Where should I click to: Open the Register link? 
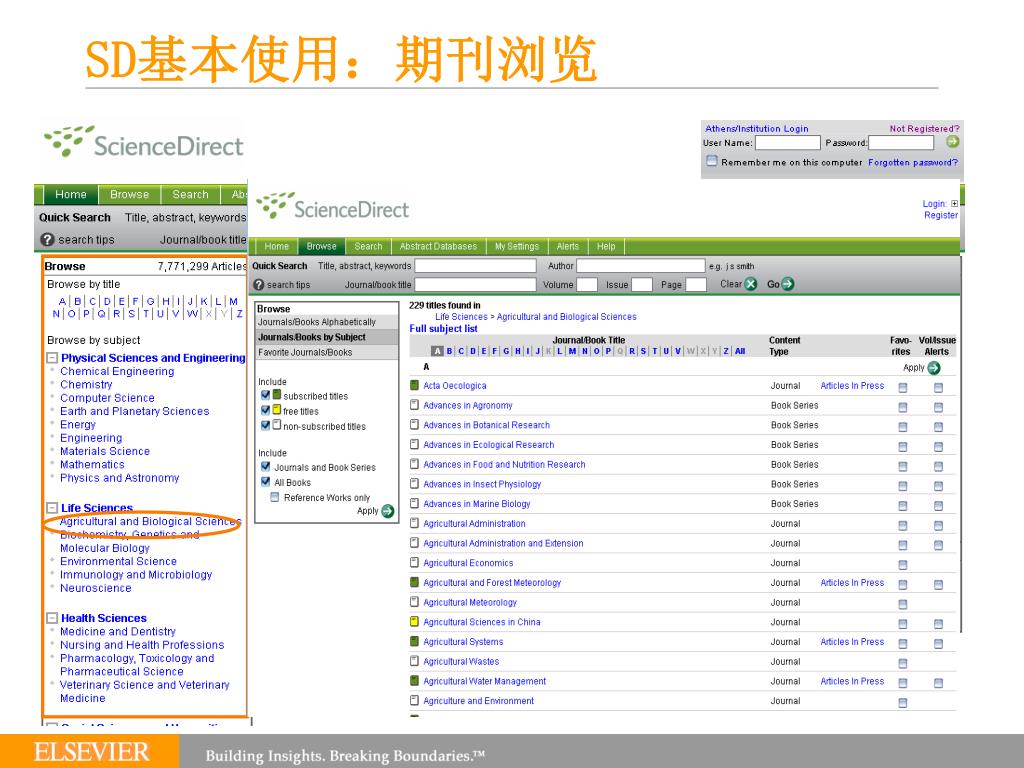941,216
